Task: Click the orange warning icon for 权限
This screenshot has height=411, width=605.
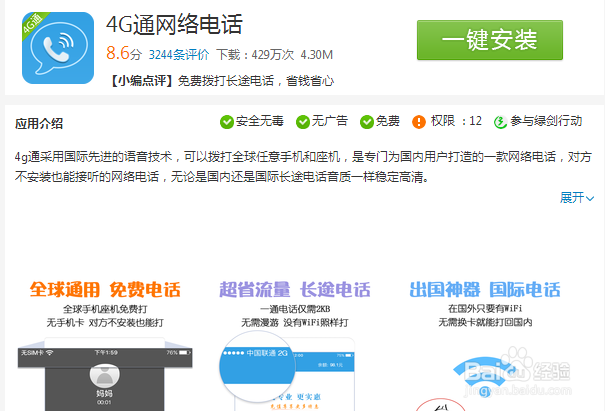Action: click(419, 122)
